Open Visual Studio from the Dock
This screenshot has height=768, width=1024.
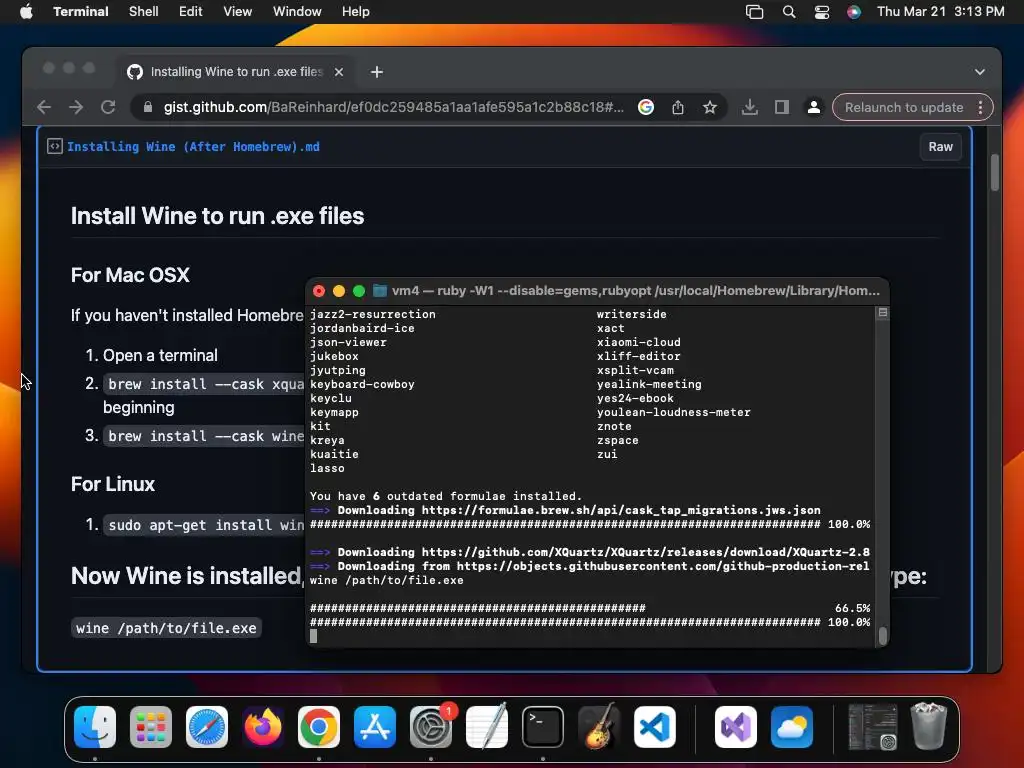pos(736,727)
